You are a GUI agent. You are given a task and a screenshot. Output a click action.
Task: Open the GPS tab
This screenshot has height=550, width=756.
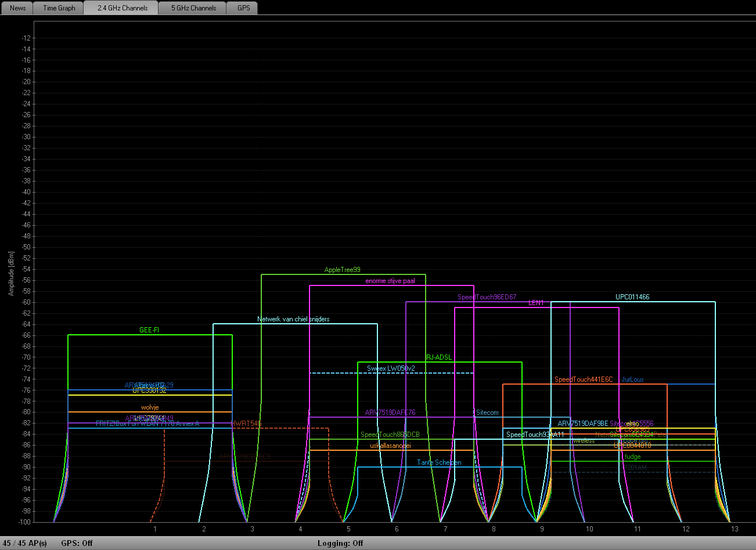244,7
